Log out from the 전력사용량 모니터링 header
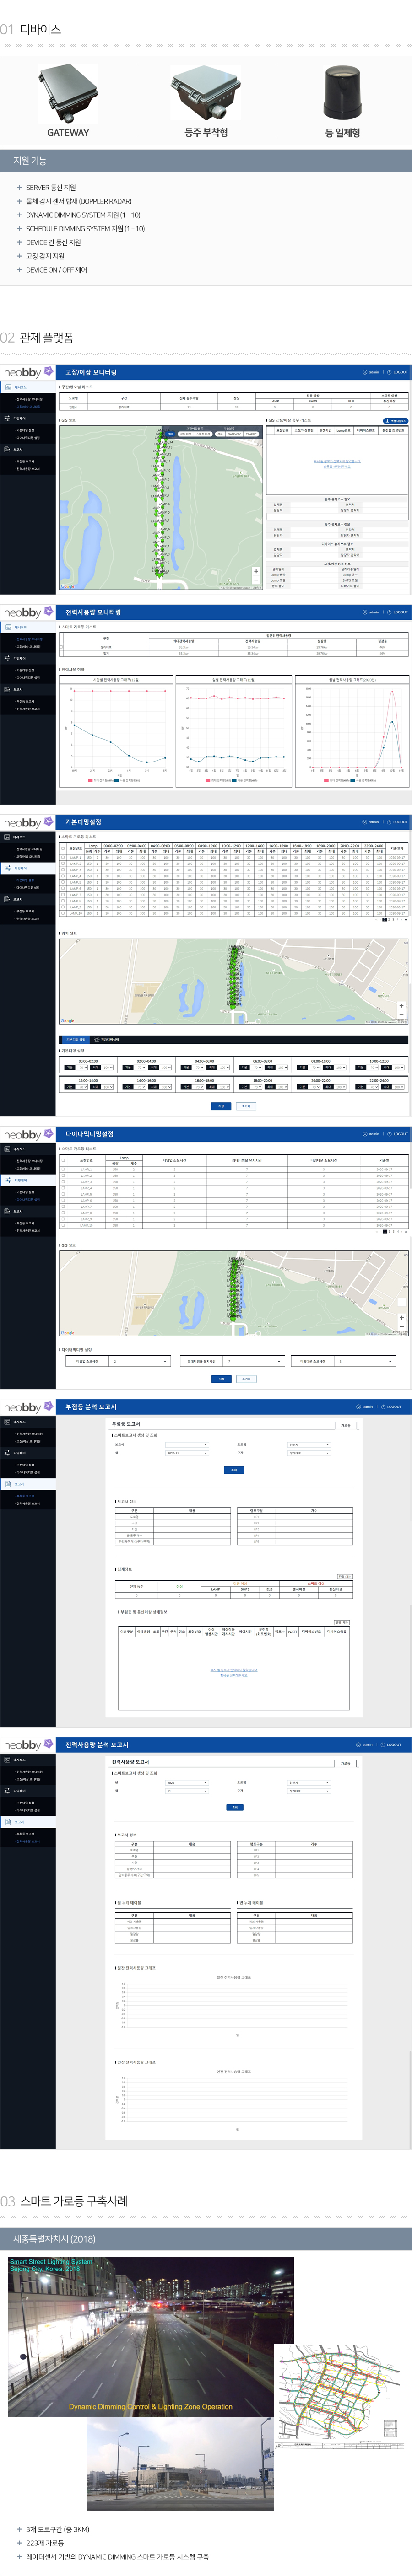The image size is (412, 2576). [x=397, y=612]
